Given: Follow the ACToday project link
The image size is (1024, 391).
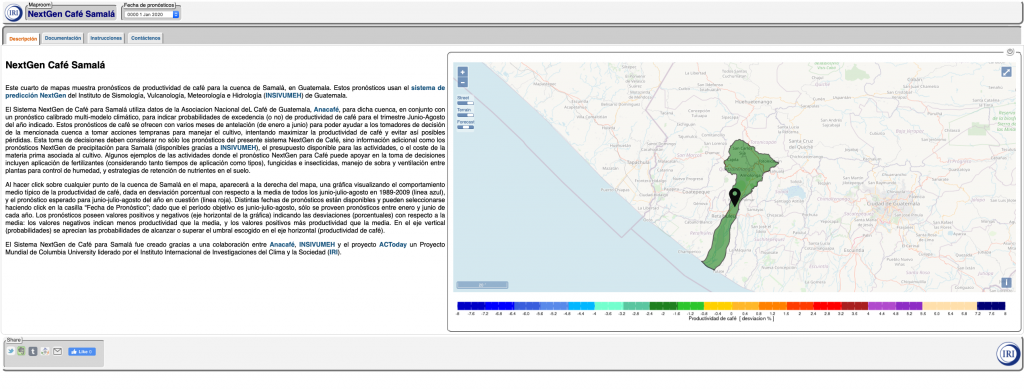Looking at the screenshot, I should point(392,244).
